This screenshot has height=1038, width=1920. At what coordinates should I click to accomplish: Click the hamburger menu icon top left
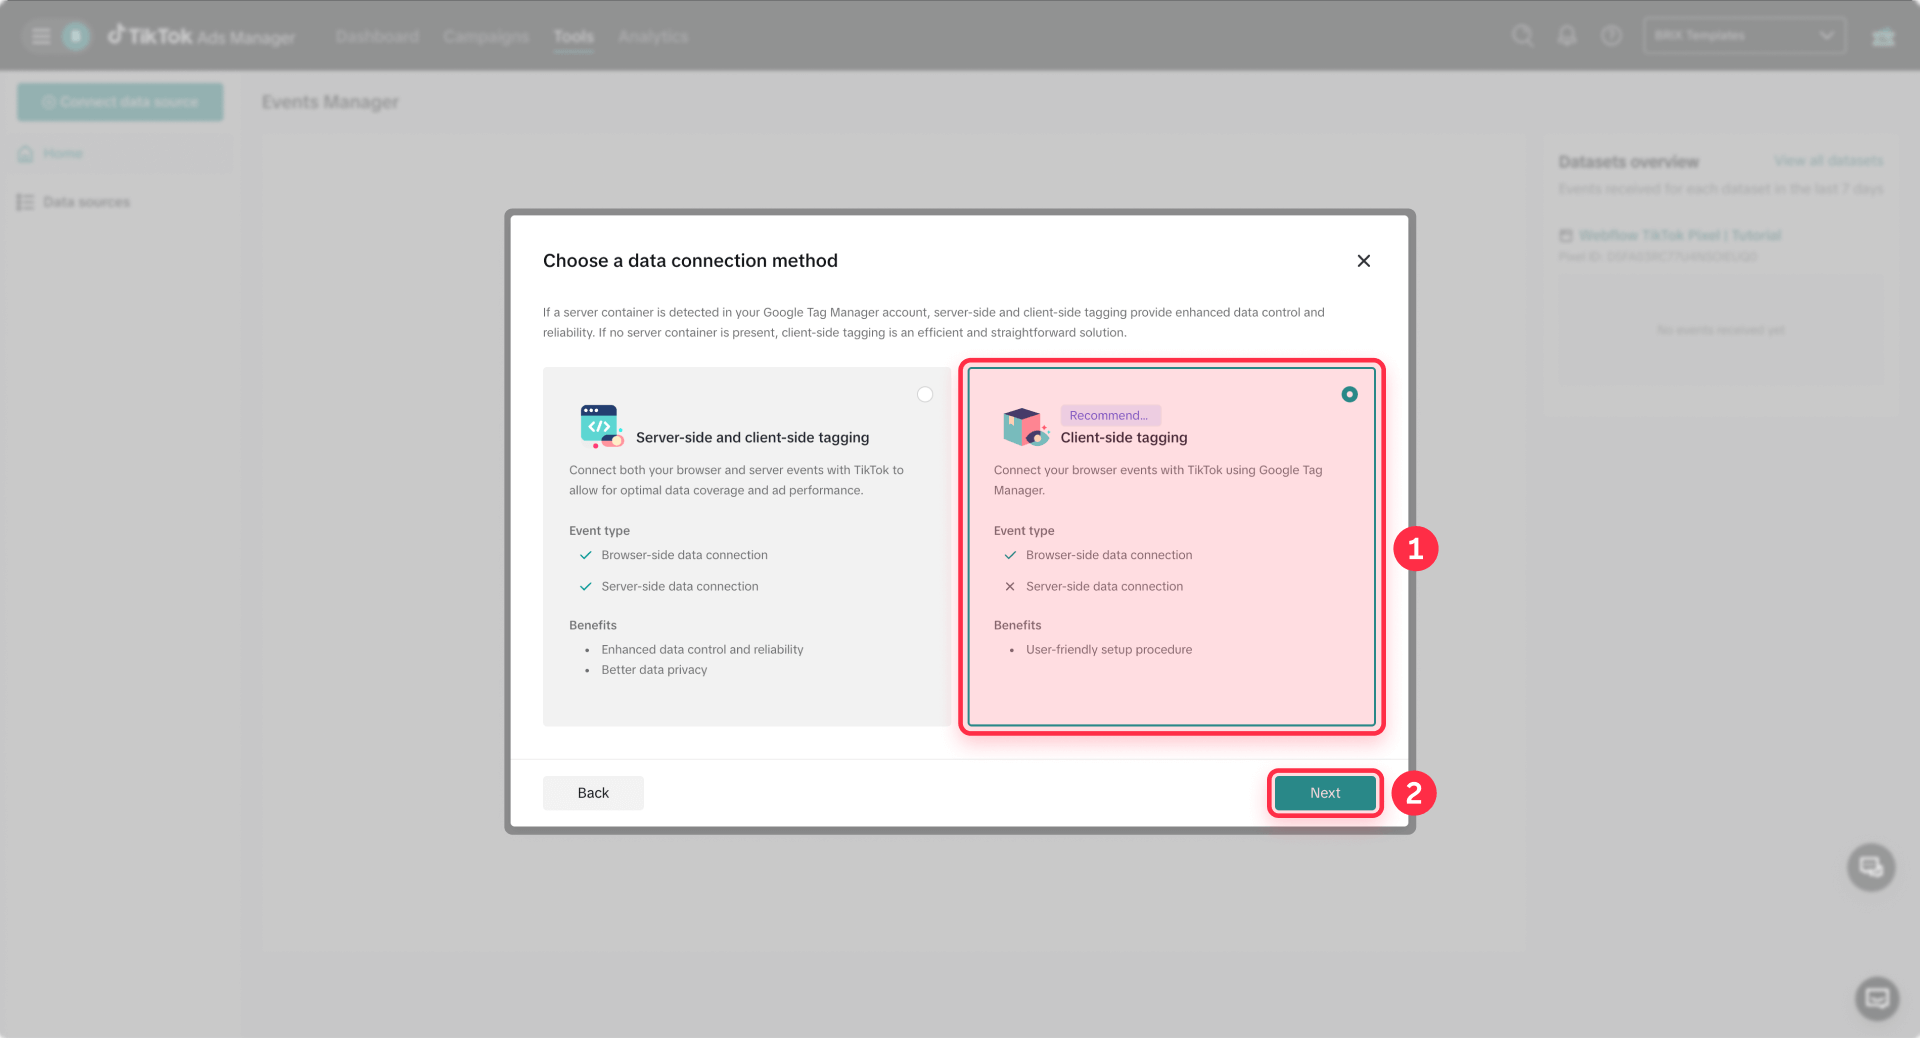point(39,35)
